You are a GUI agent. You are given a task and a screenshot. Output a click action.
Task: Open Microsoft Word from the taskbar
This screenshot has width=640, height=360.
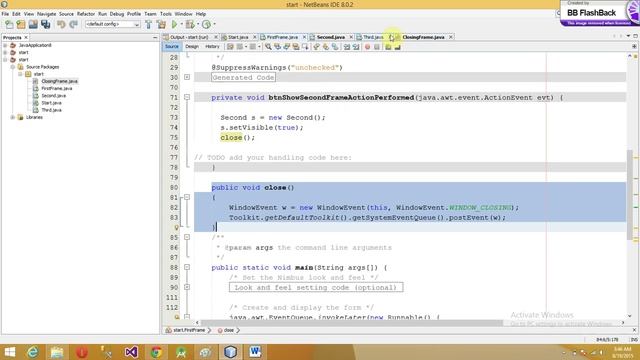point(255,352)
